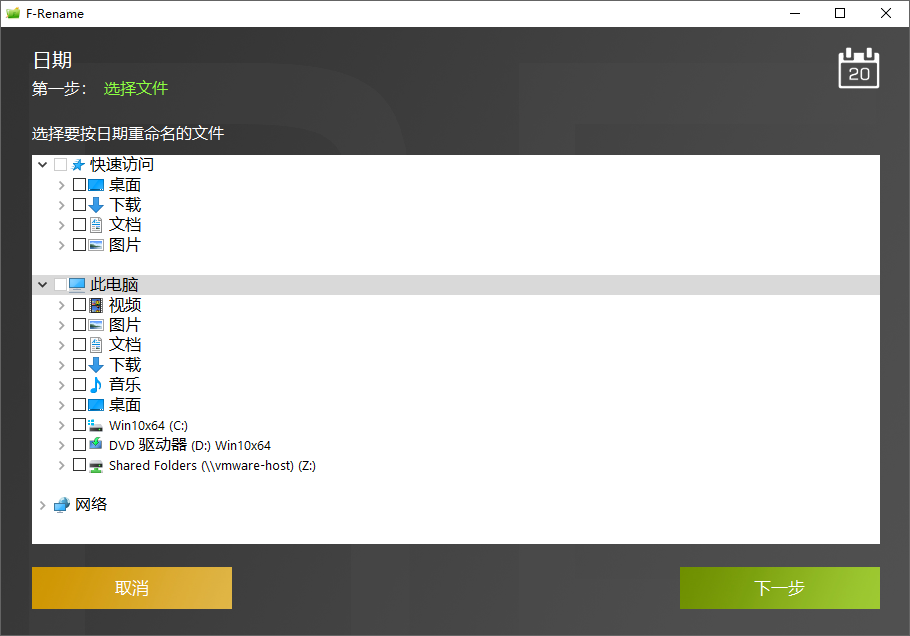Viewport: 910px width, 636px height.
Task: Check the 桌面 checkbox under 快速访问
Action: [78, 184]
